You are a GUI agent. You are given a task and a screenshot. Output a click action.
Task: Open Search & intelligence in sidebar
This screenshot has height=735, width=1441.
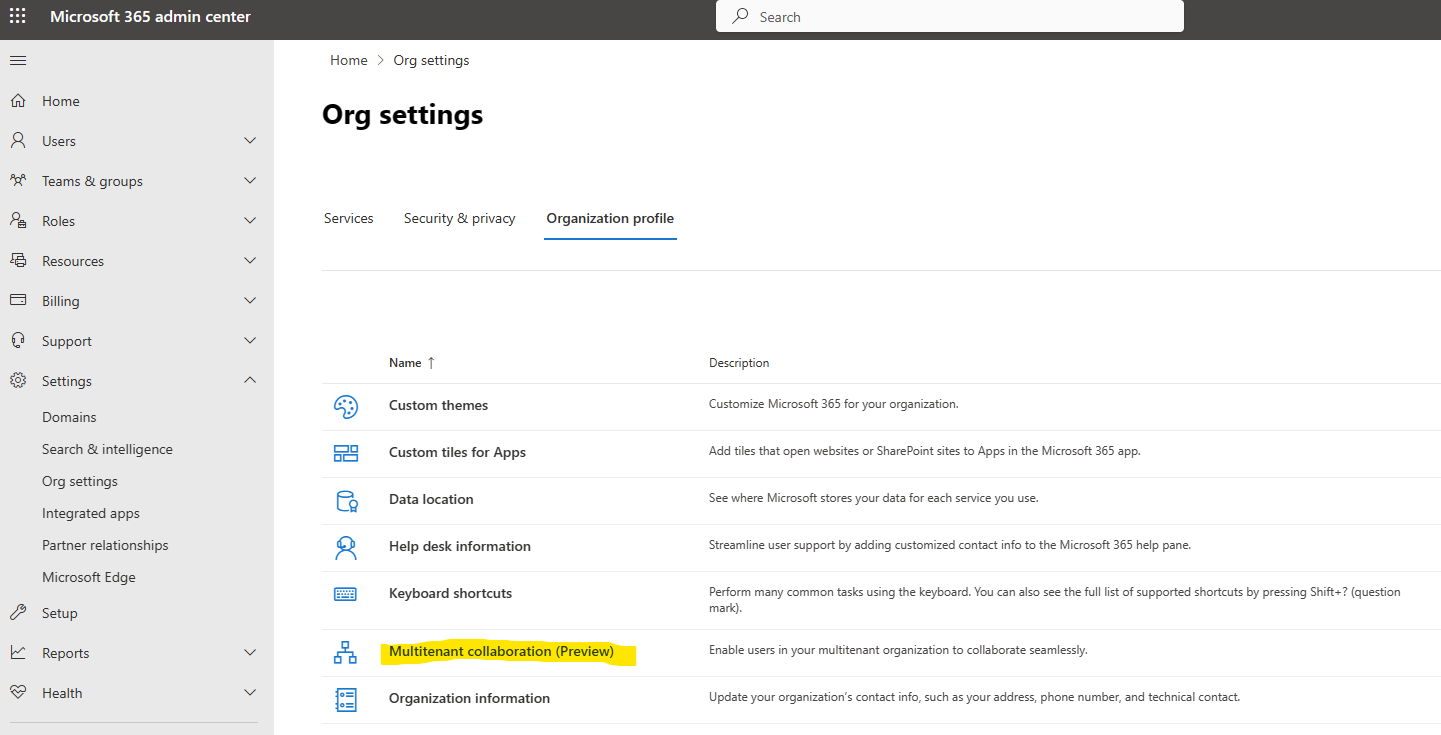coord(107,449)
